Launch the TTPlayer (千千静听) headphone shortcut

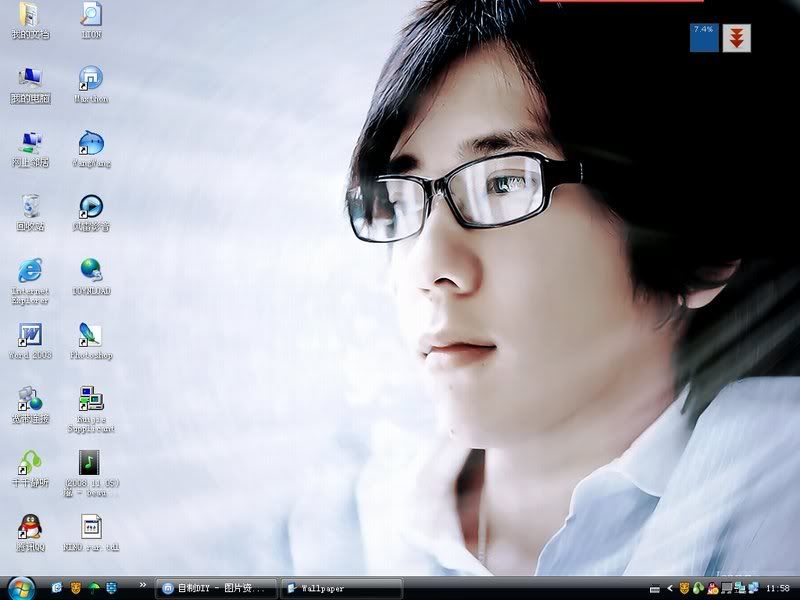pyautogui.click(x=30, y=462)
